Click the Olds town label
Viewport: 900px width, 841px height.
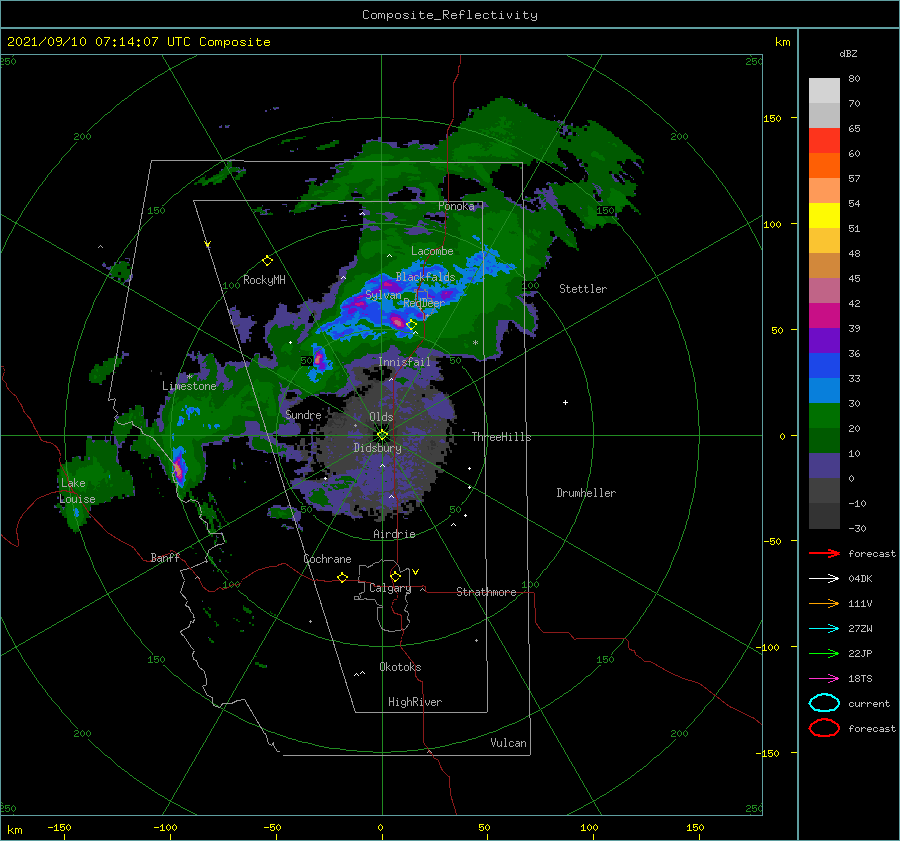pyautogui.click(x=381, y=417)
